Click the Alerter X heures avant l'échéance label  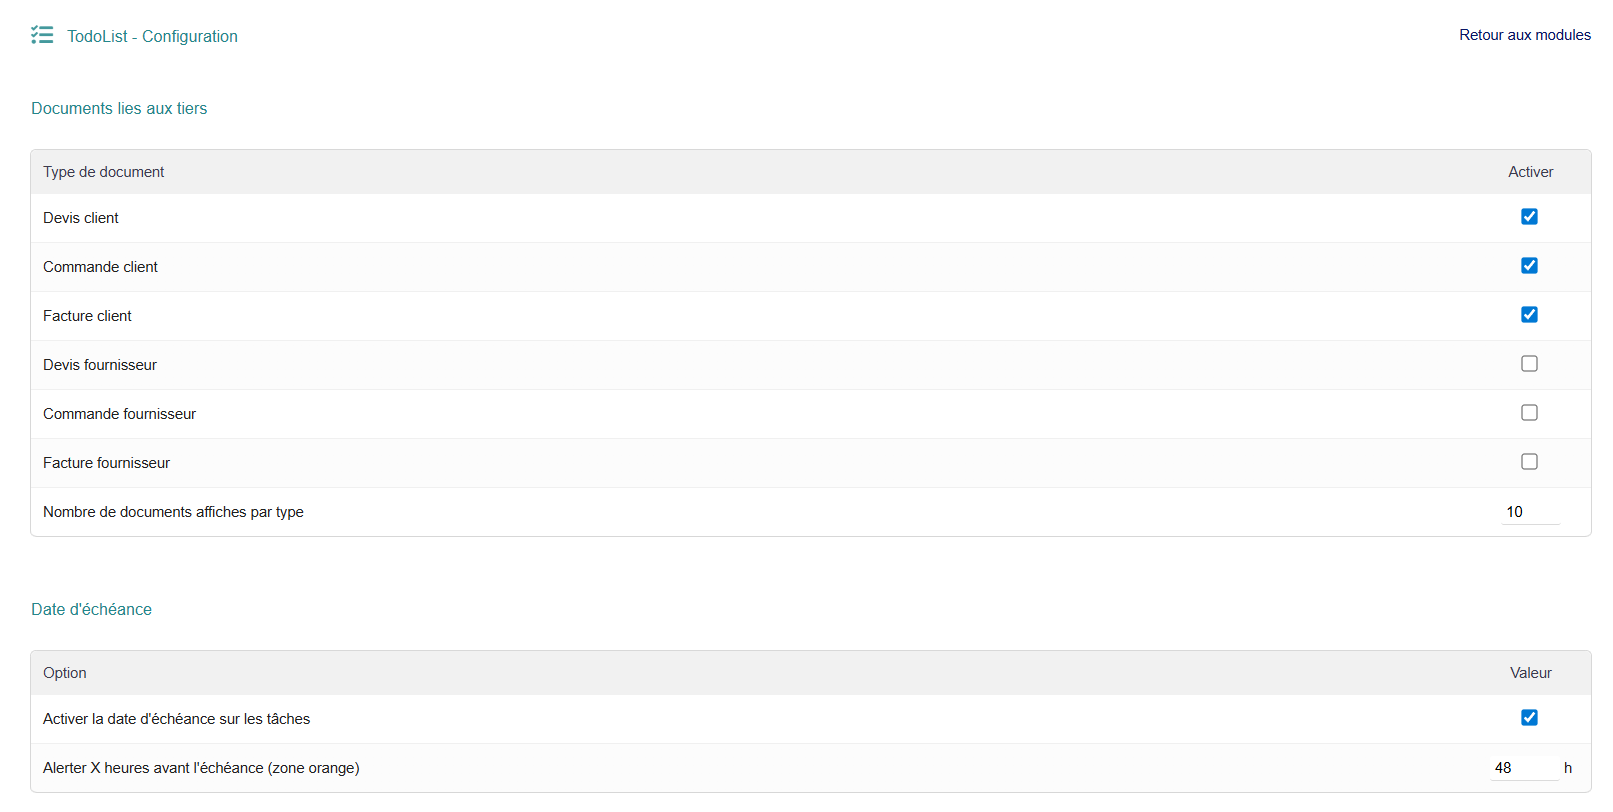[201, 768]
